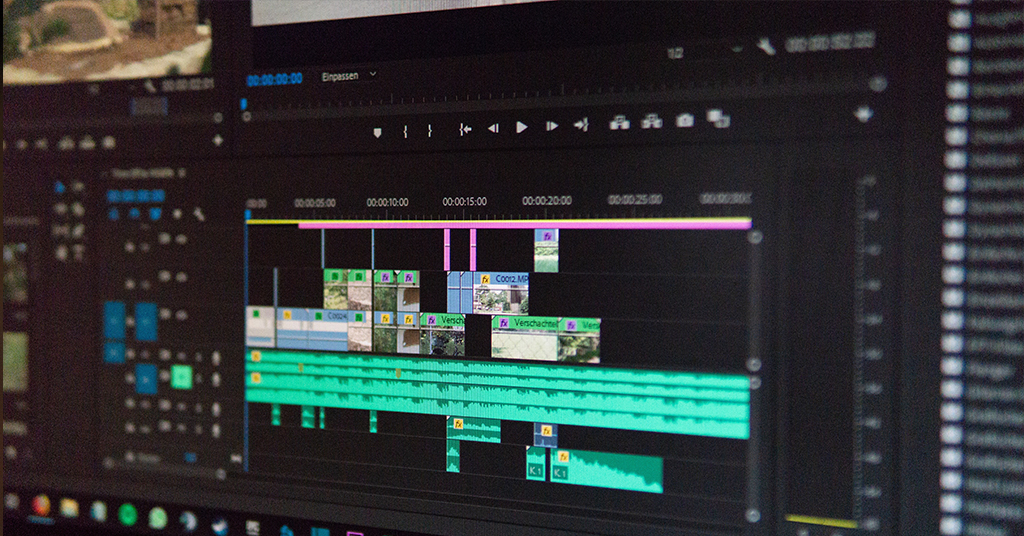The width and height of the screenshot is (1024, 536).
Task: Click the fx badge on the C0012 clip
Action: 485,279
